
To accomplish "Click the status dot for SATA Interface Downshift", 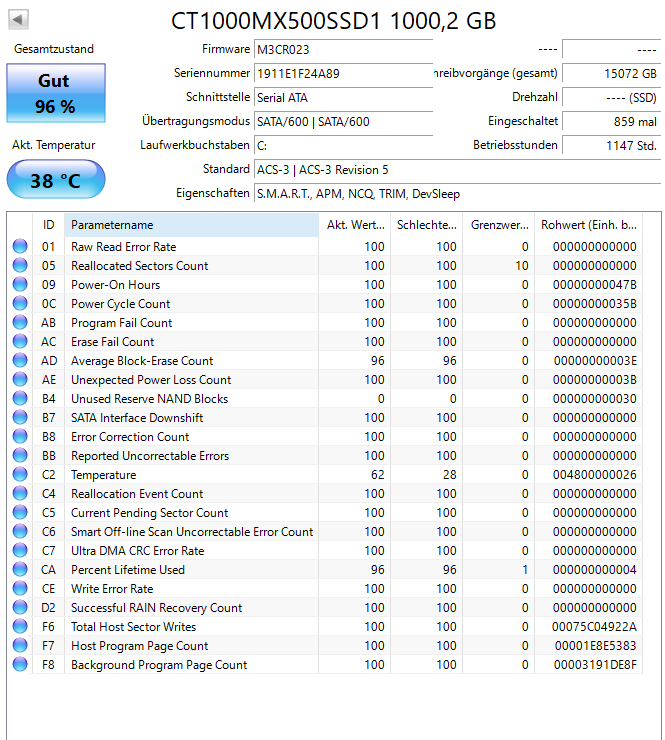I will 20,417.
